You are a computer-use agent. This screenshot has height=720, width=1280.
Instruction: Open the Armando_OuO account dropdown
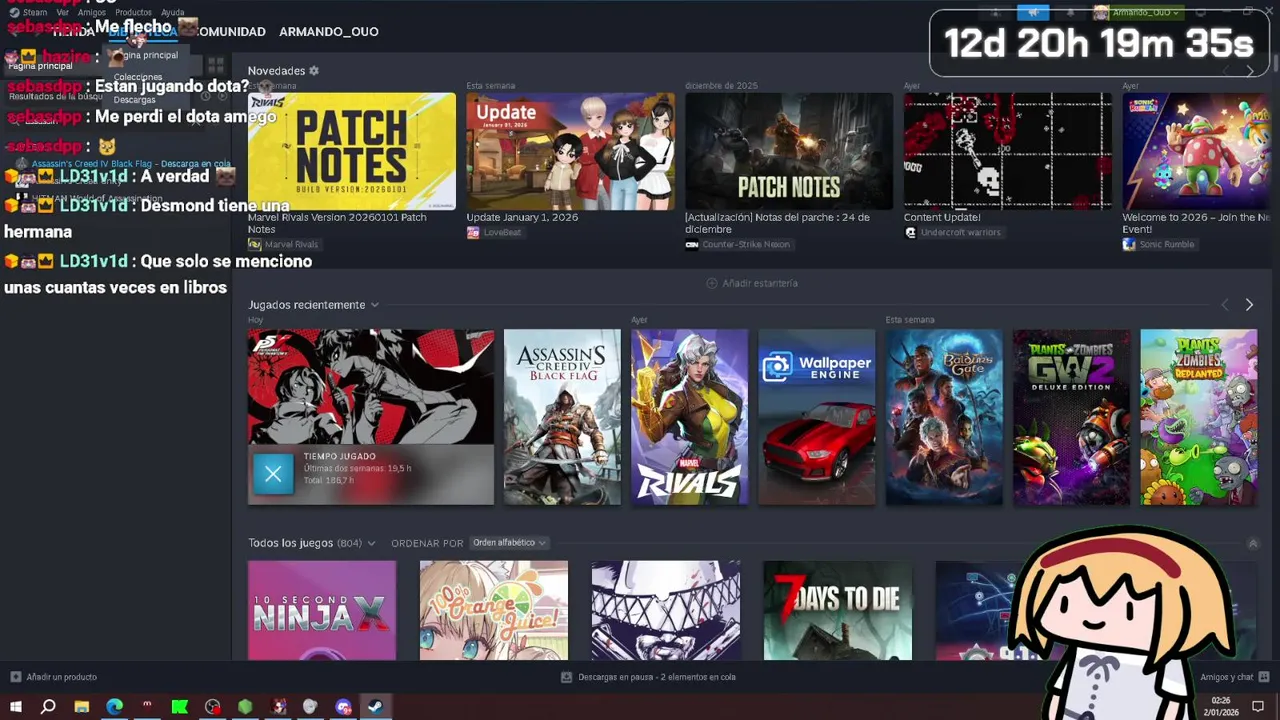1137,12
